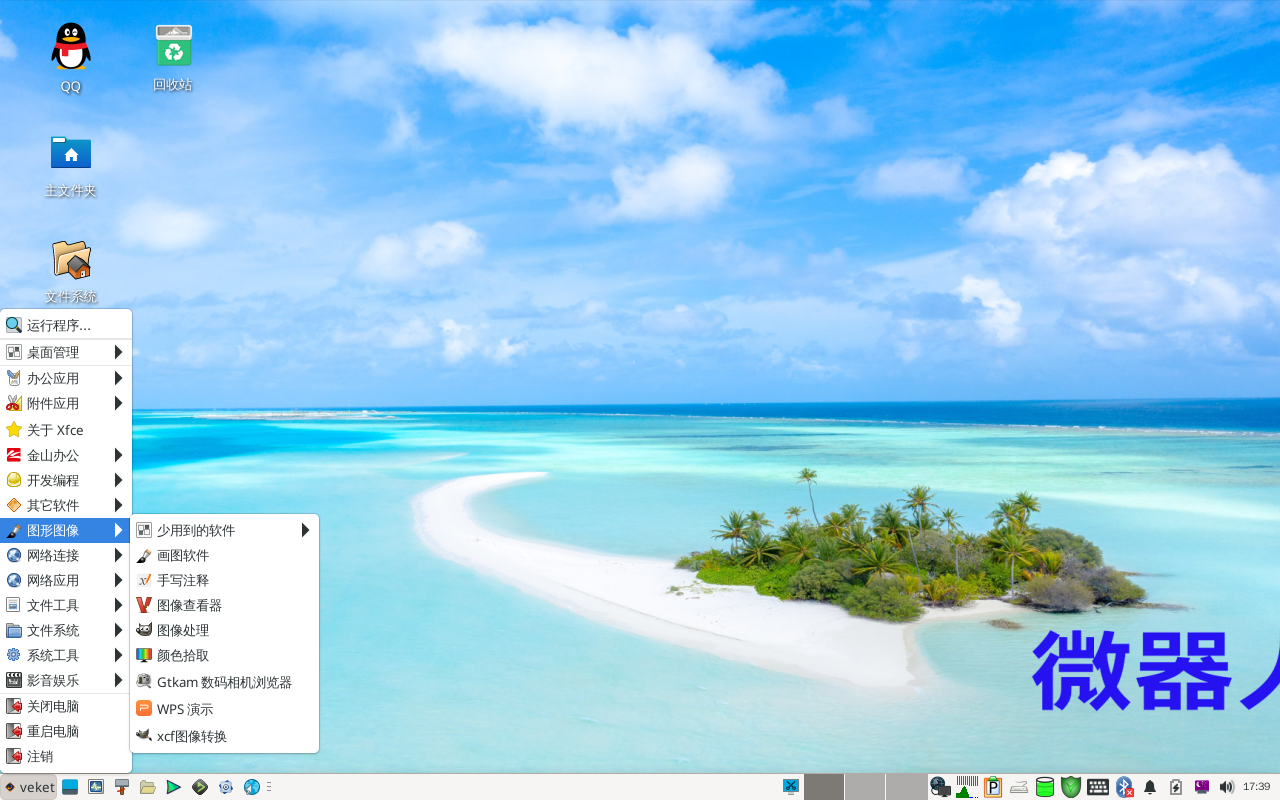Expand the 网络应用 submenu
This screenshot has width=1280, height=800.
pyautogui.click(x=66, y=580)
